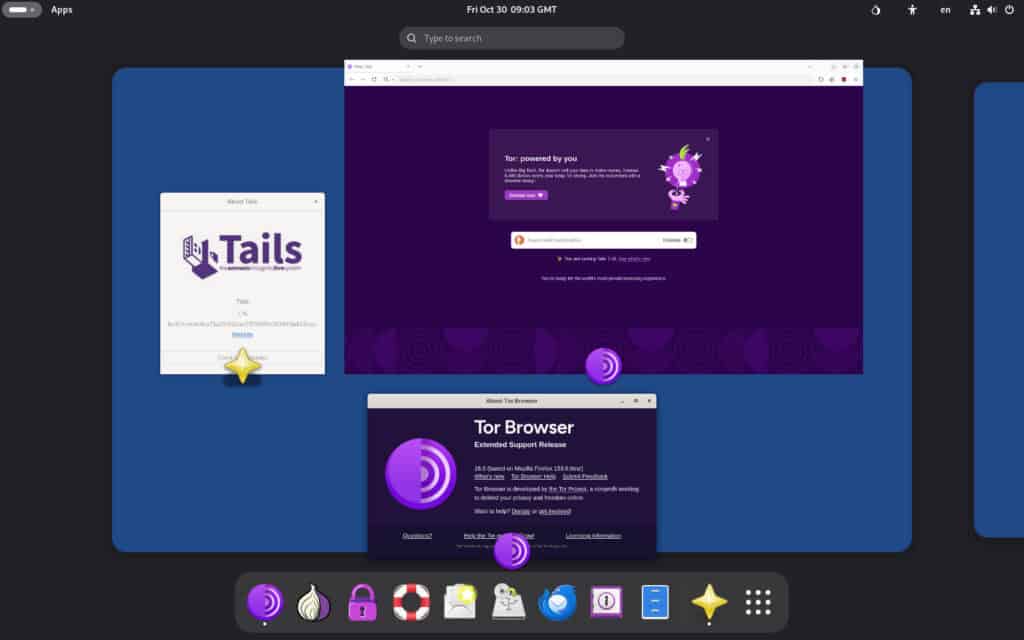Screen dimensions: 1024x640
Task: Open Tails documentation lifebuoy icon in dash
Action: click(411, 601)
